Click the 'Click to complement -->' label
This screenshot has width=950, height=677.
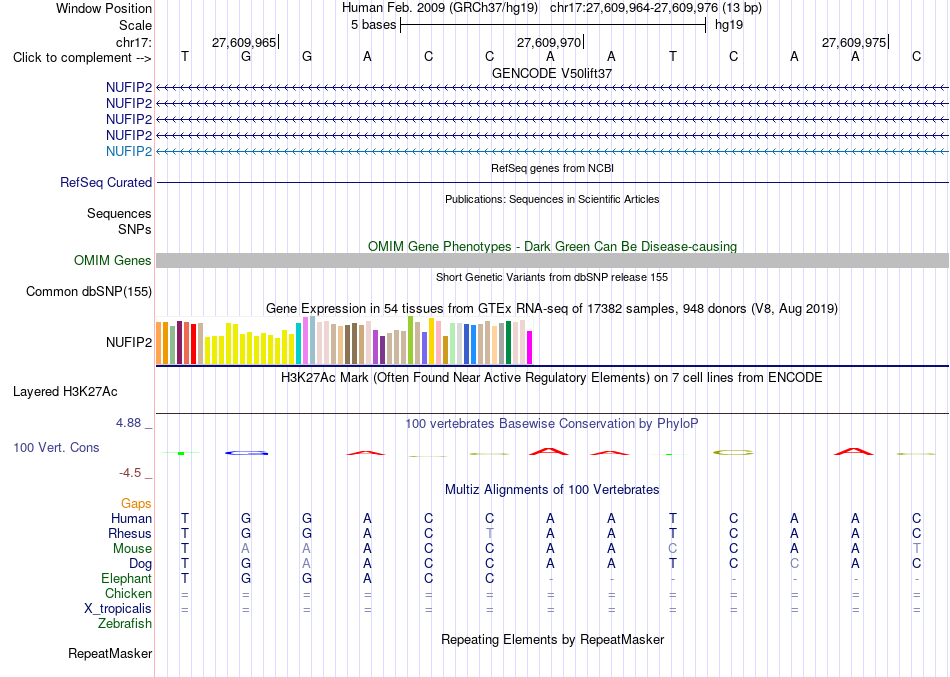82,58
